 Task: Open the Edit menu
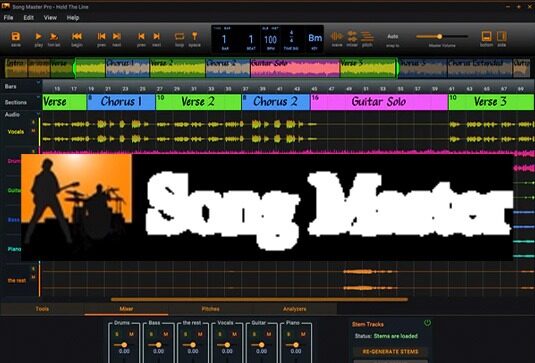point(29,18)
